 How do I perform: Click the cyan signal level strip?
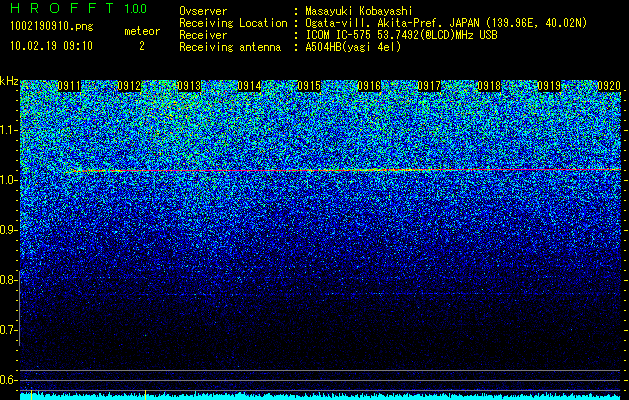[x=320, y=396]
